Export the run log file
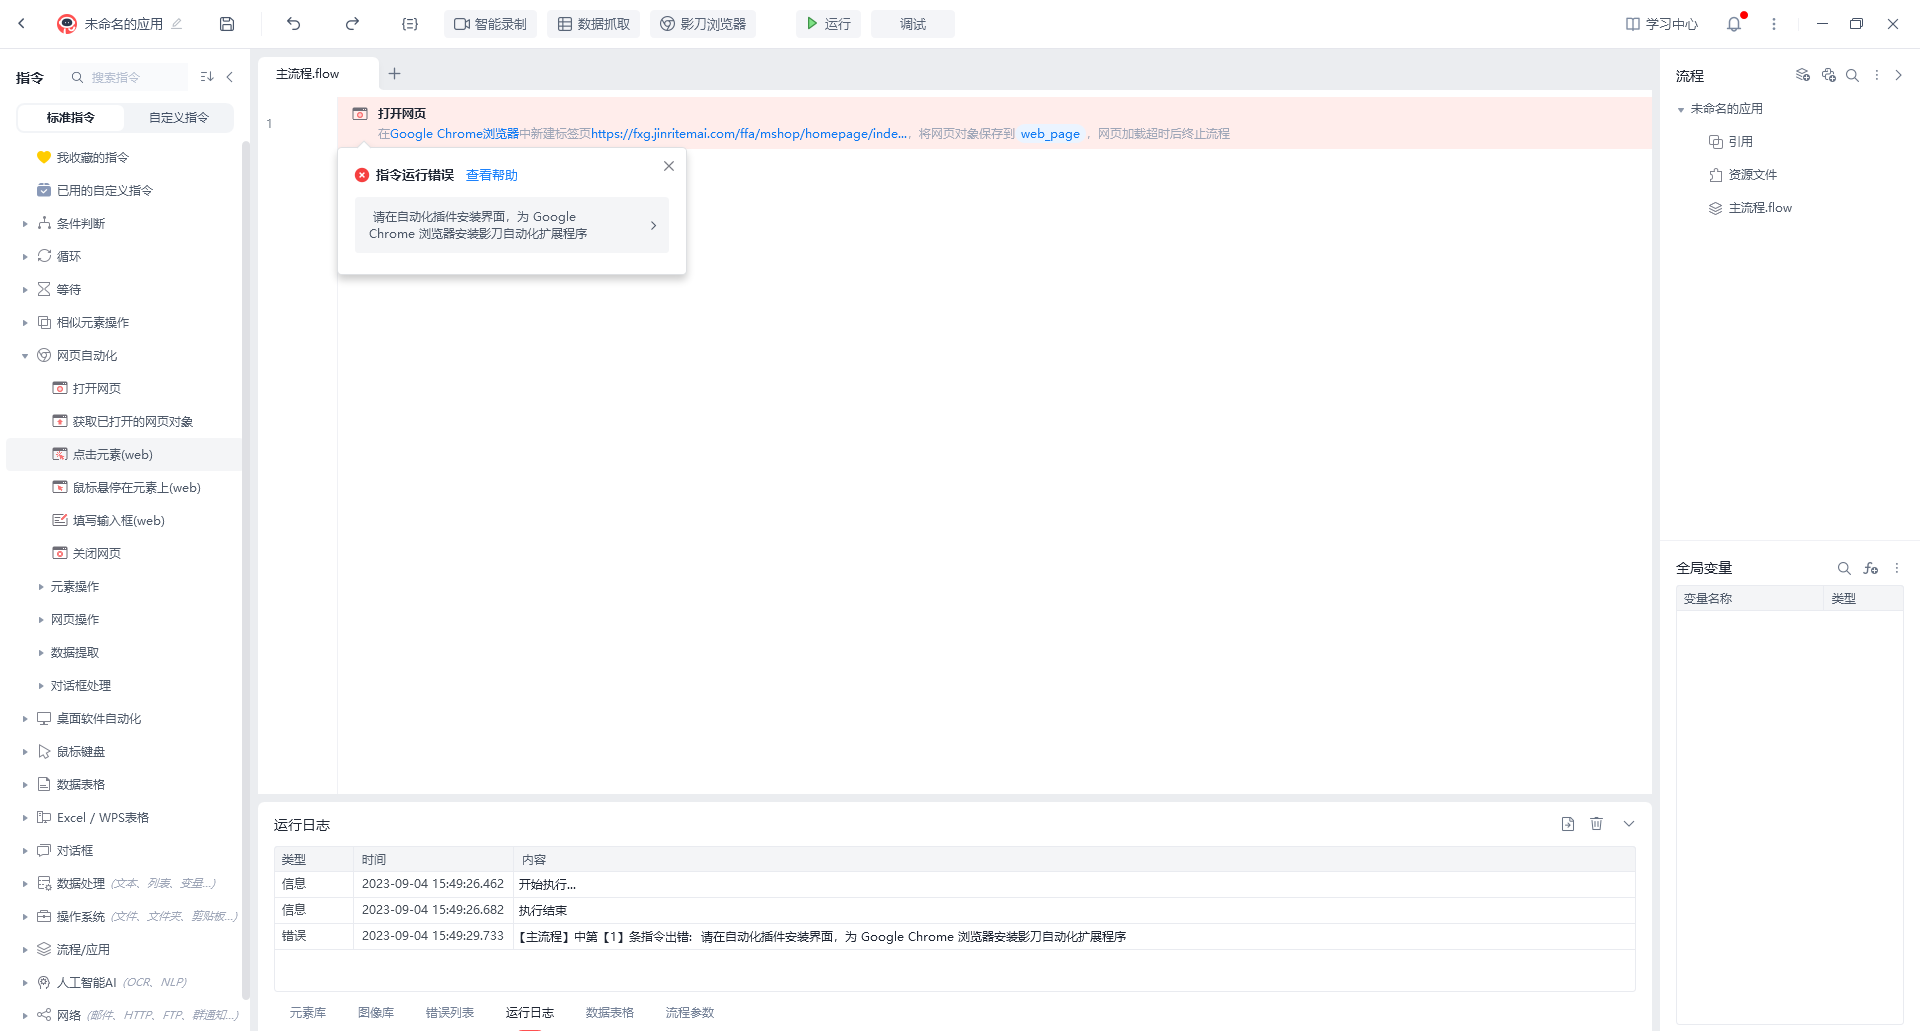1920x1031 pixels. 1568,824
